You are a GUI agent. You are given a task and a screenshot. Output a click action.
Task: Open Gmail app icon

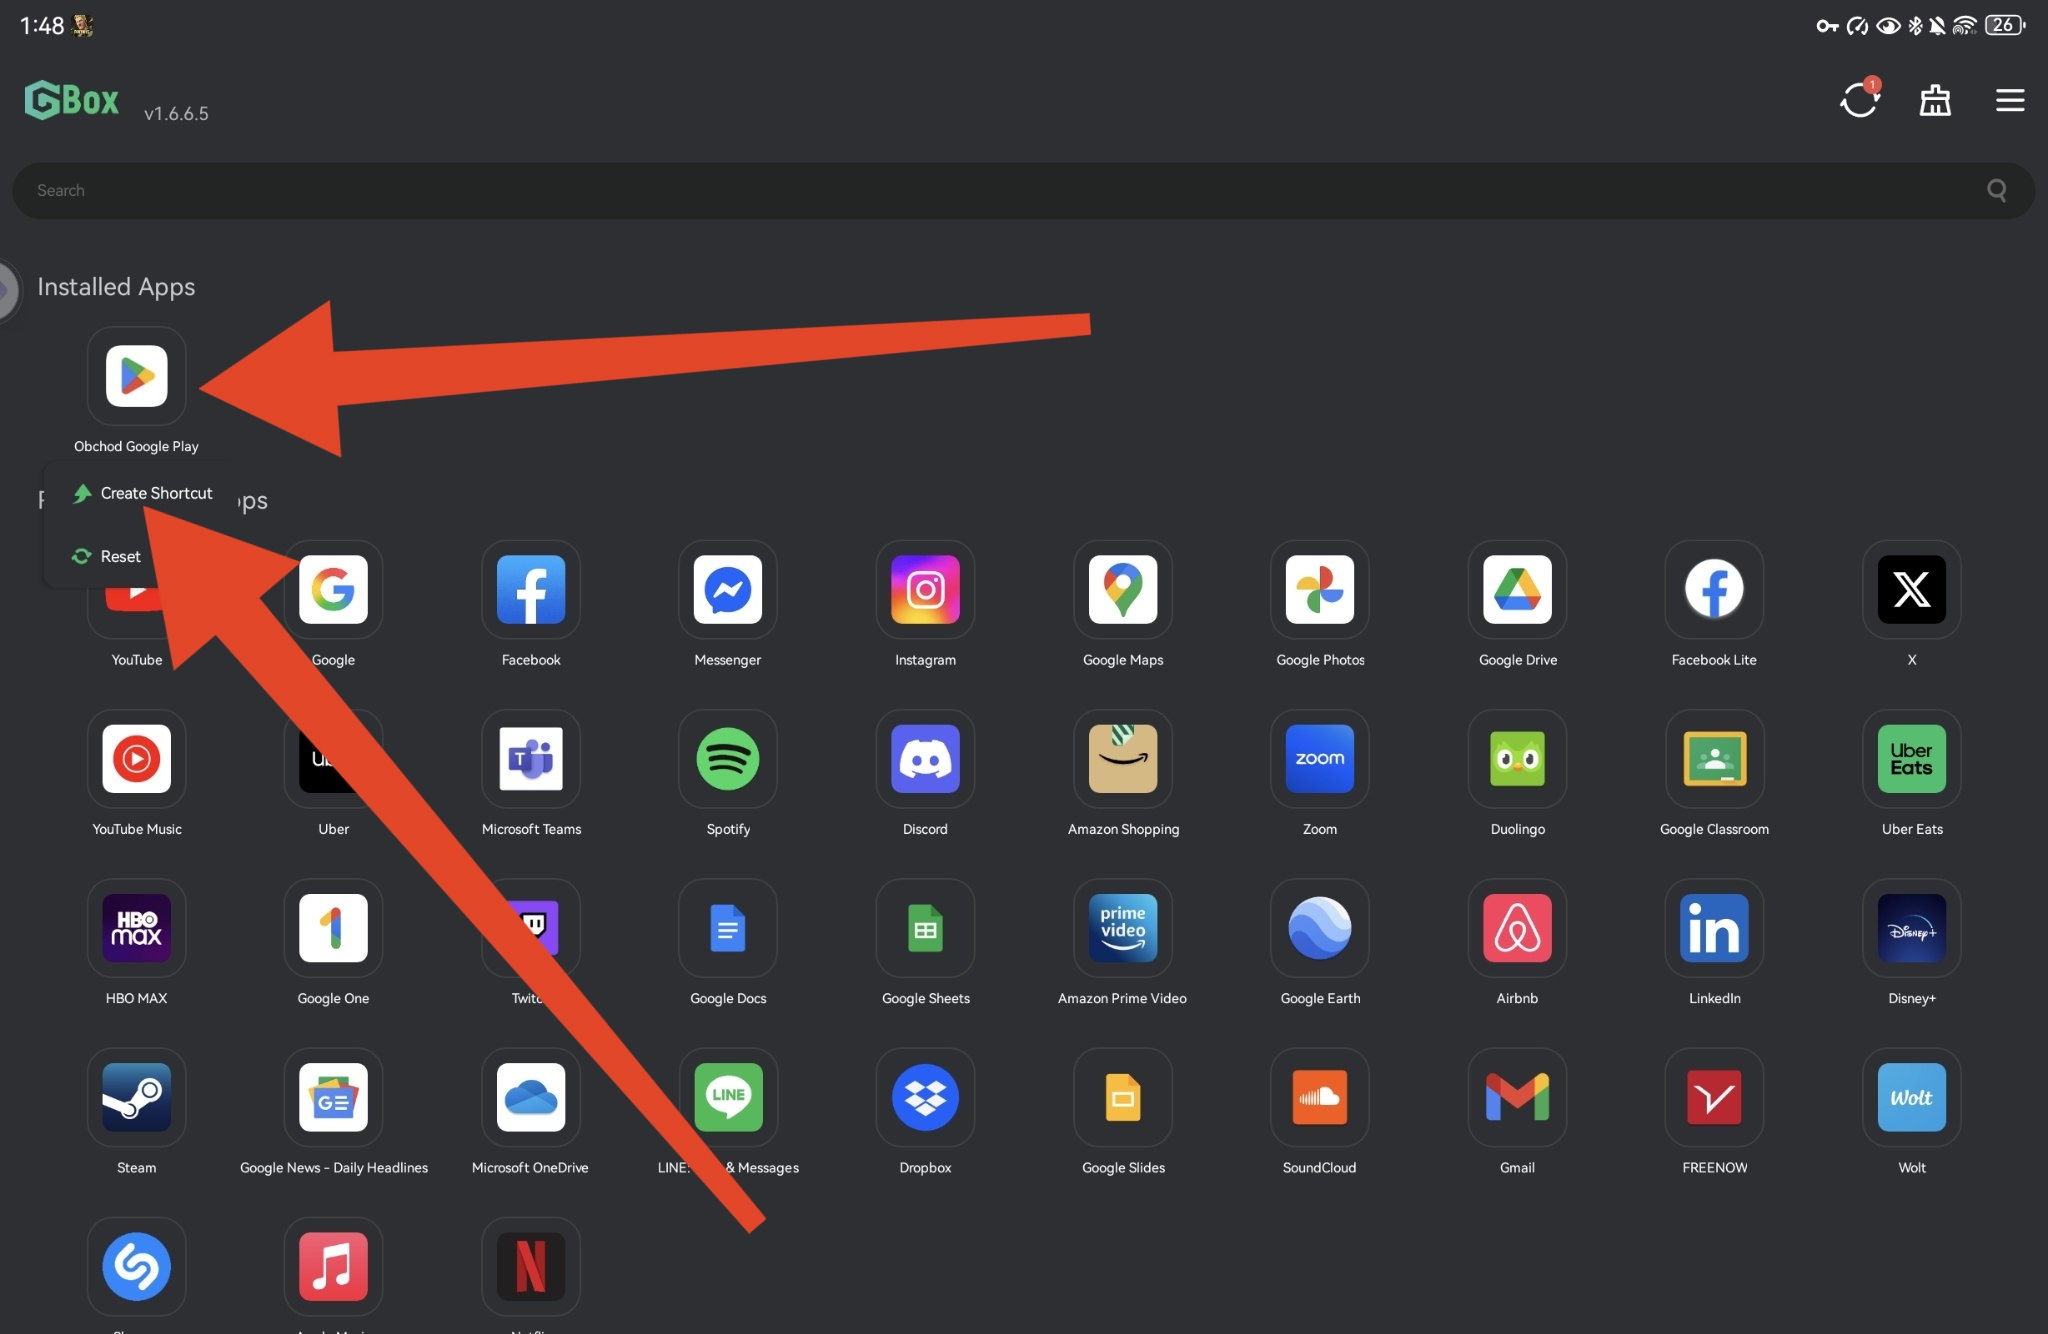pos(1516,1097)
